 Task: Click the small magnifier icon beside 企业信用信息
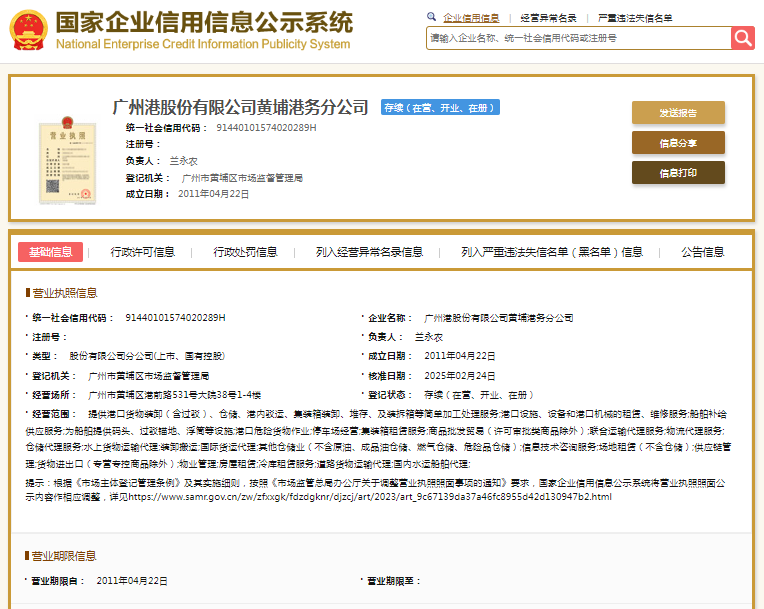(431, 17)
